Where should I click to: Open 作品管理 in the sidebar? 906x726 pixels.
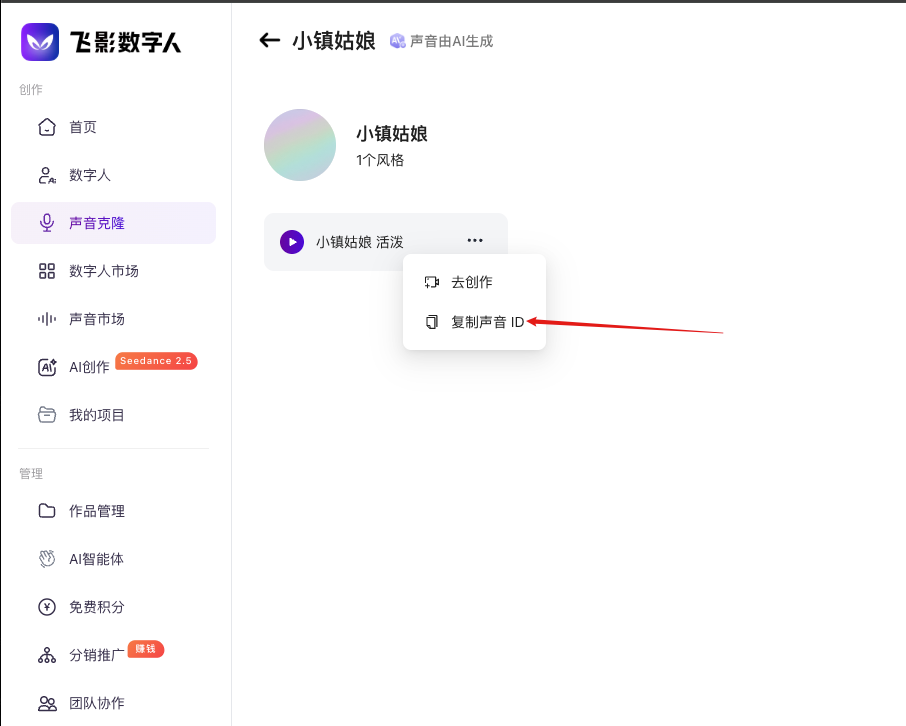113,511
